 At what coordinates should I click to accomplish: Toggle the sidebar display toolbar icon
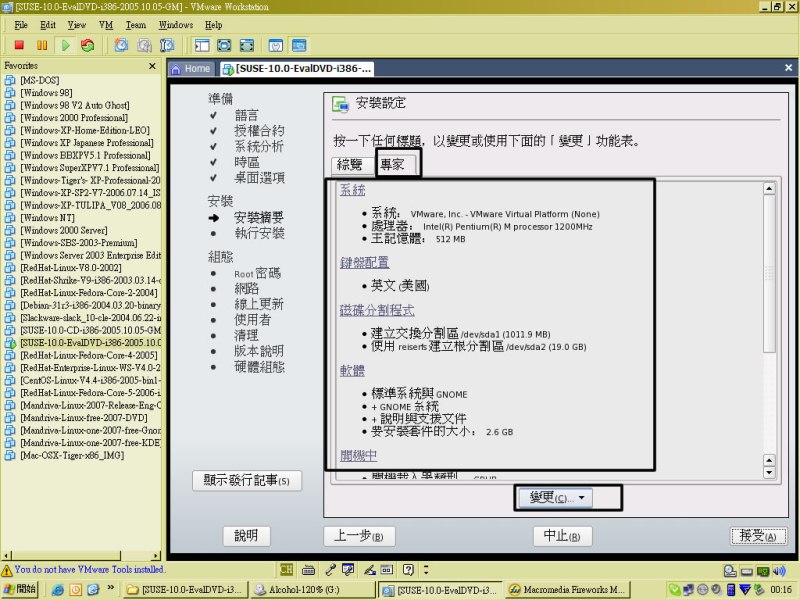pyautogui.click(x=202, y=45)
